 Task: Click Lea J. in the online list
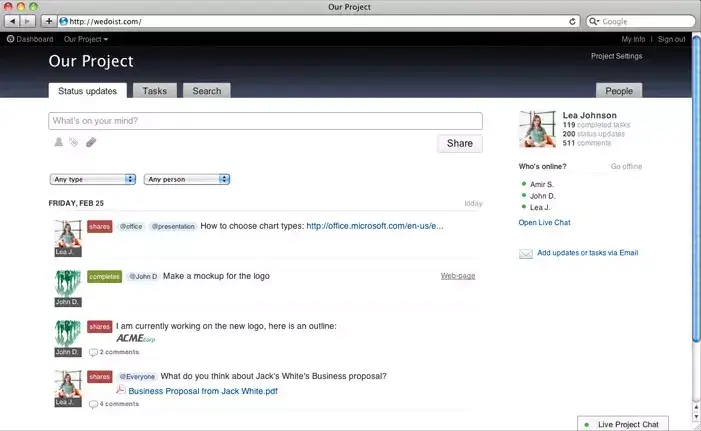540,207
